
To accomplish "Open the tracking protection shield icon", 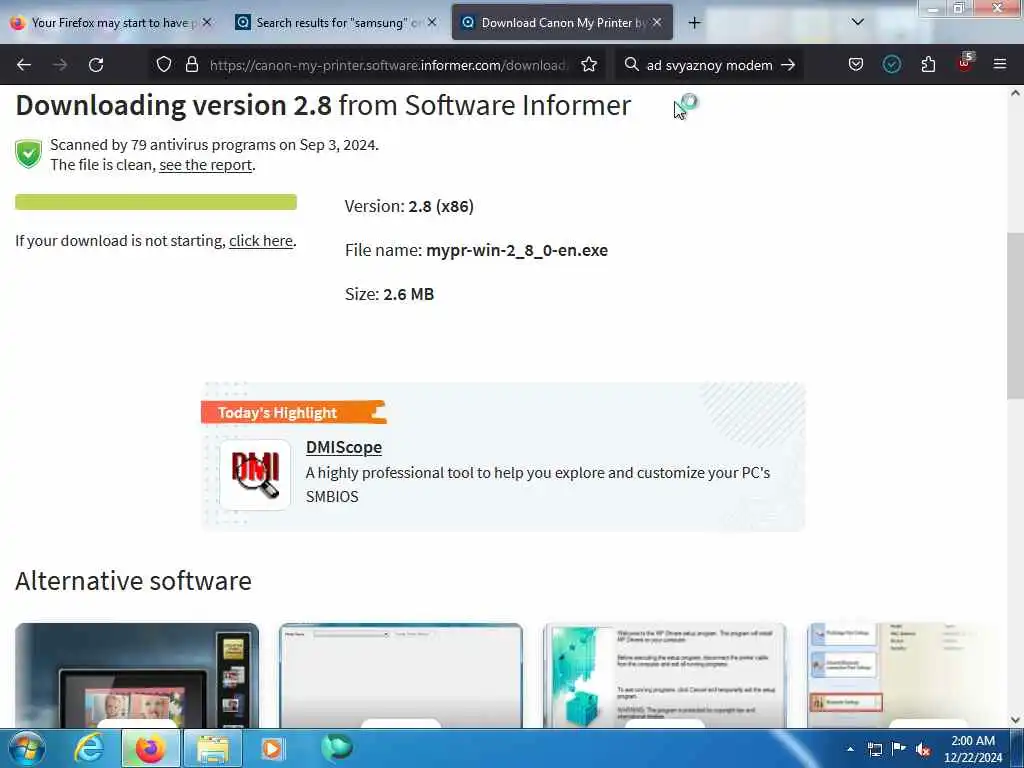I will tap(164, 65).
